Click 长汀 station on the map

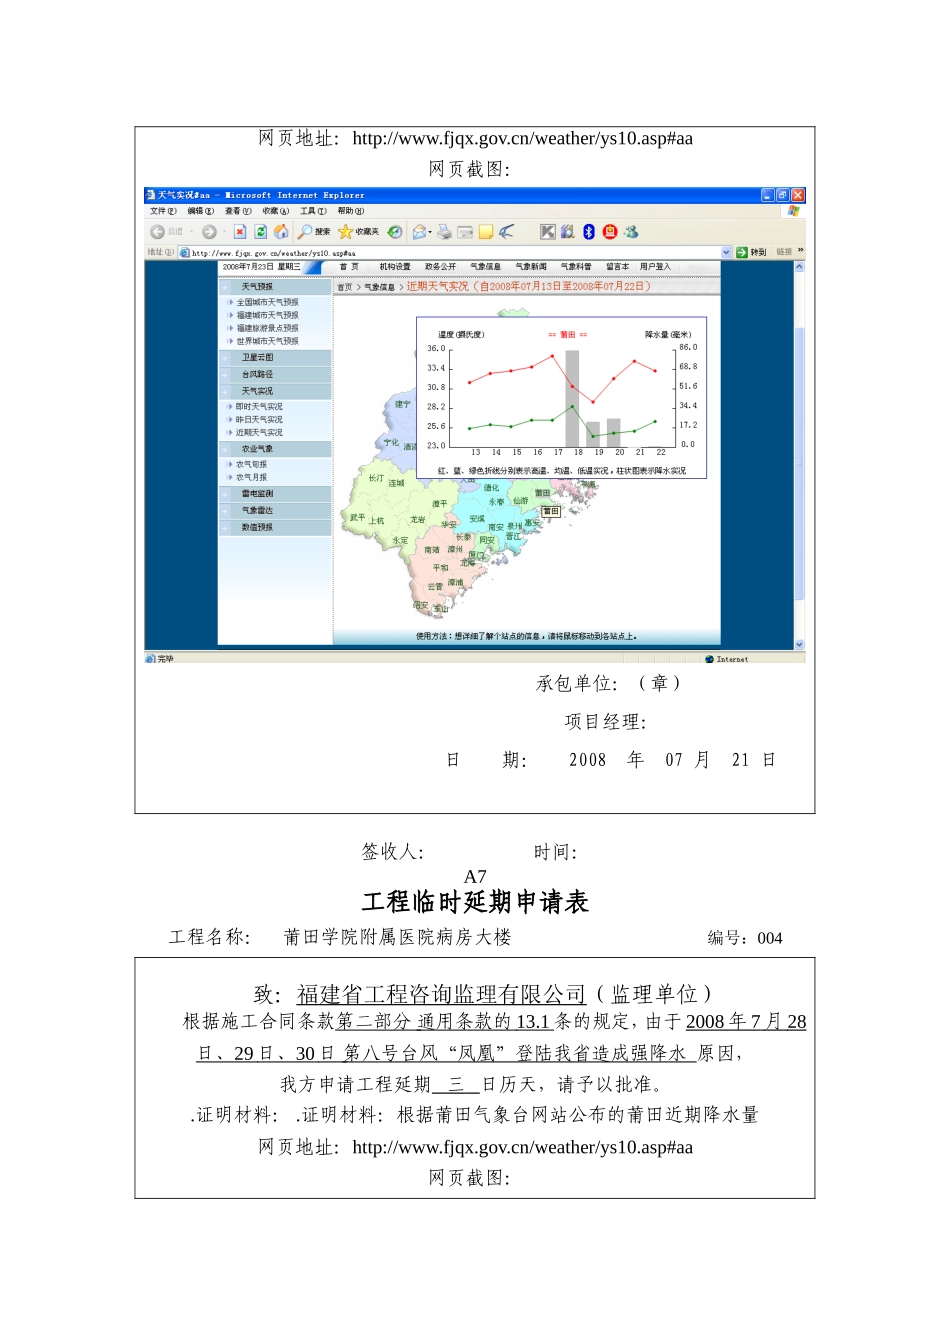click(376, 478)
